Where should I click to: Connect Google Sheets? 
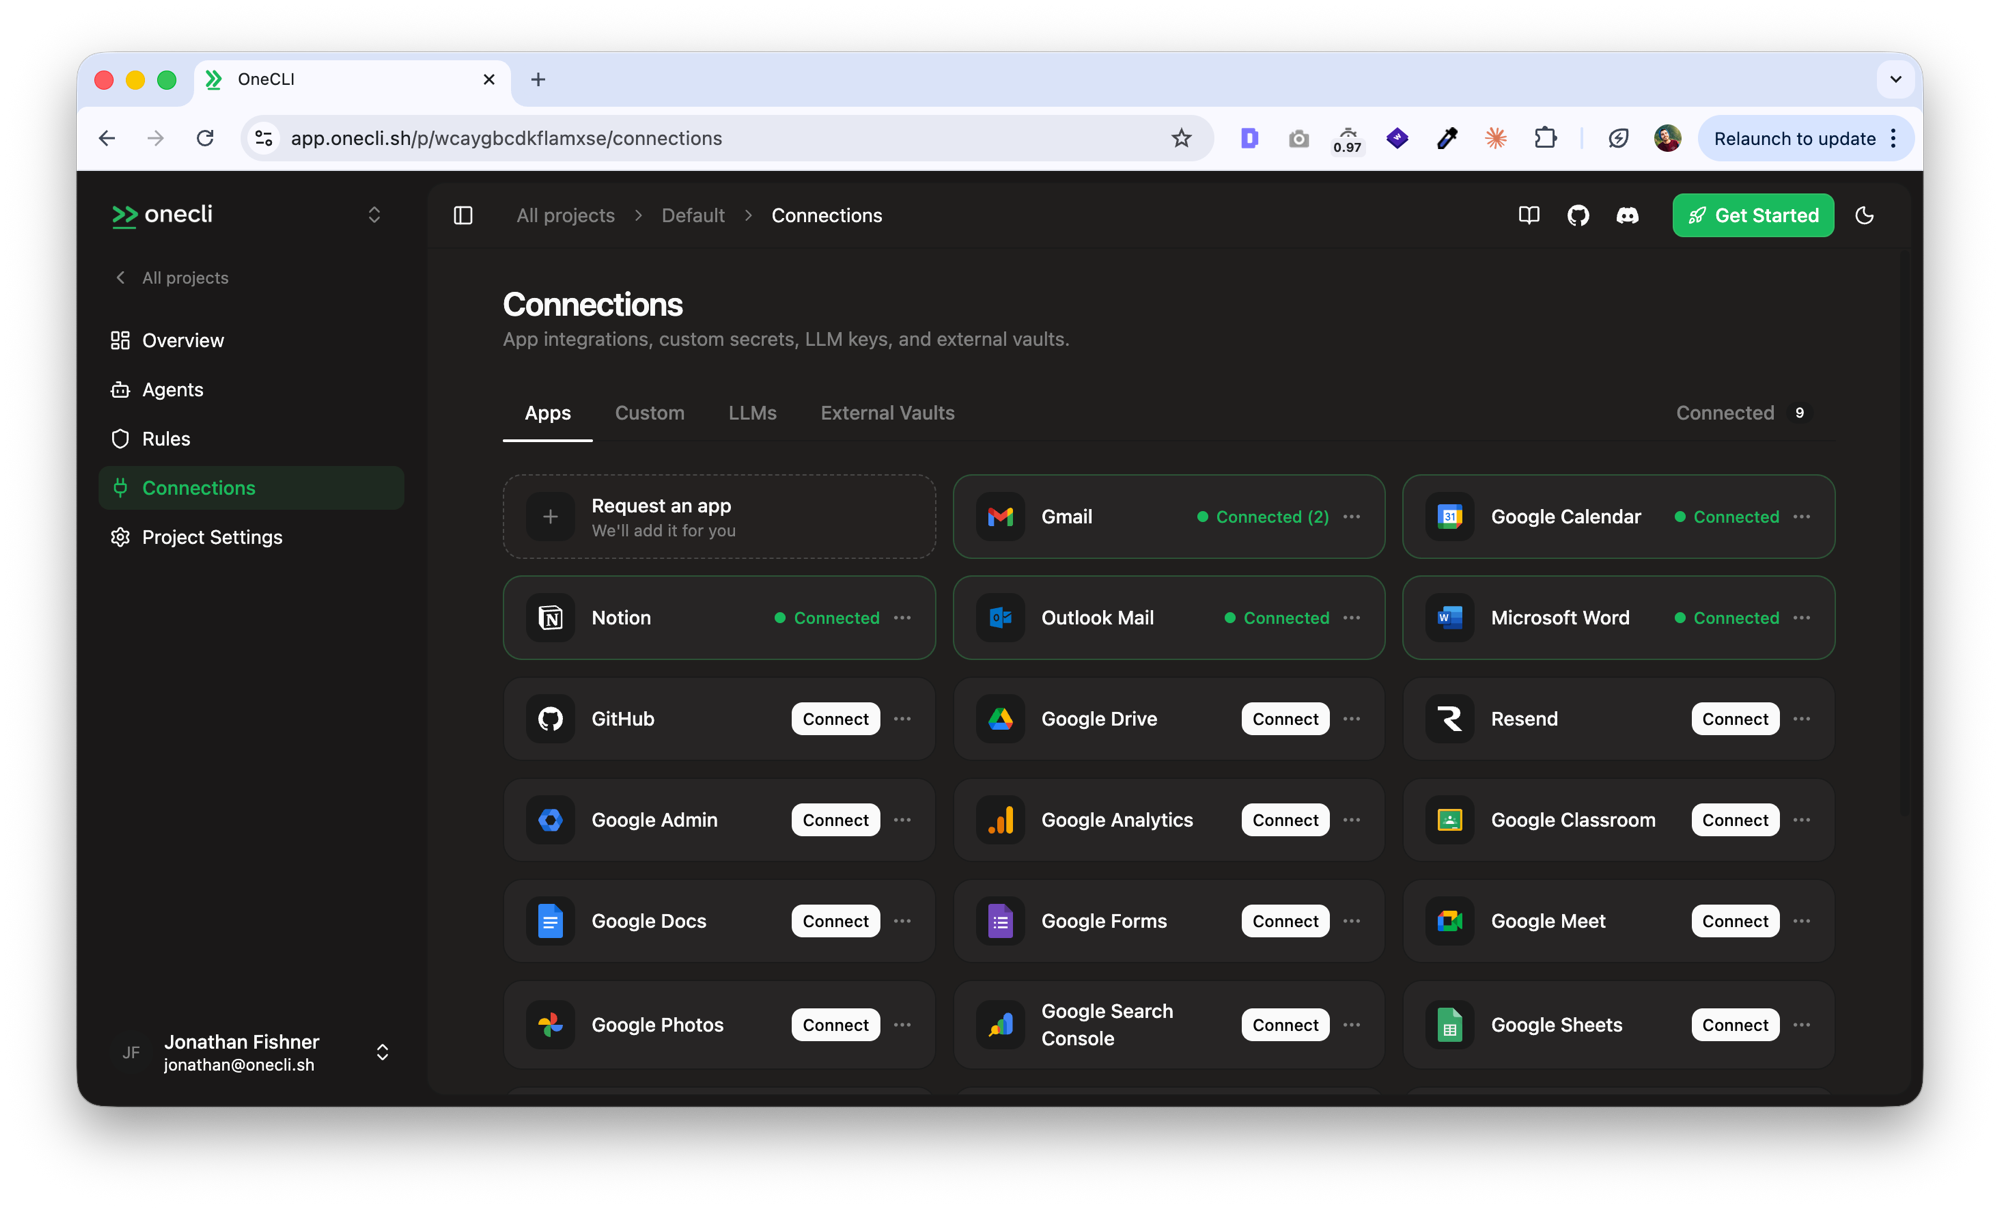pyautogui.click(x=1735, y=1025)
